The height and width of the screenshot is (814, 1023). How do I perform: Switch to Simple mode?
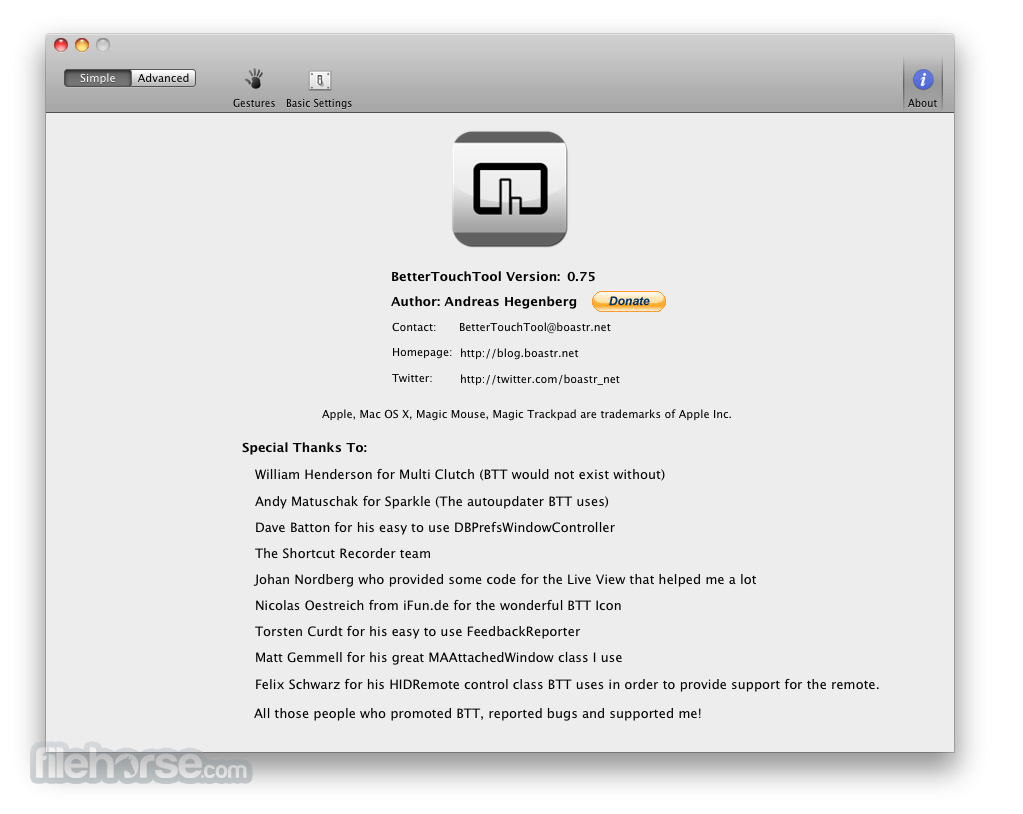coord(97,78)
